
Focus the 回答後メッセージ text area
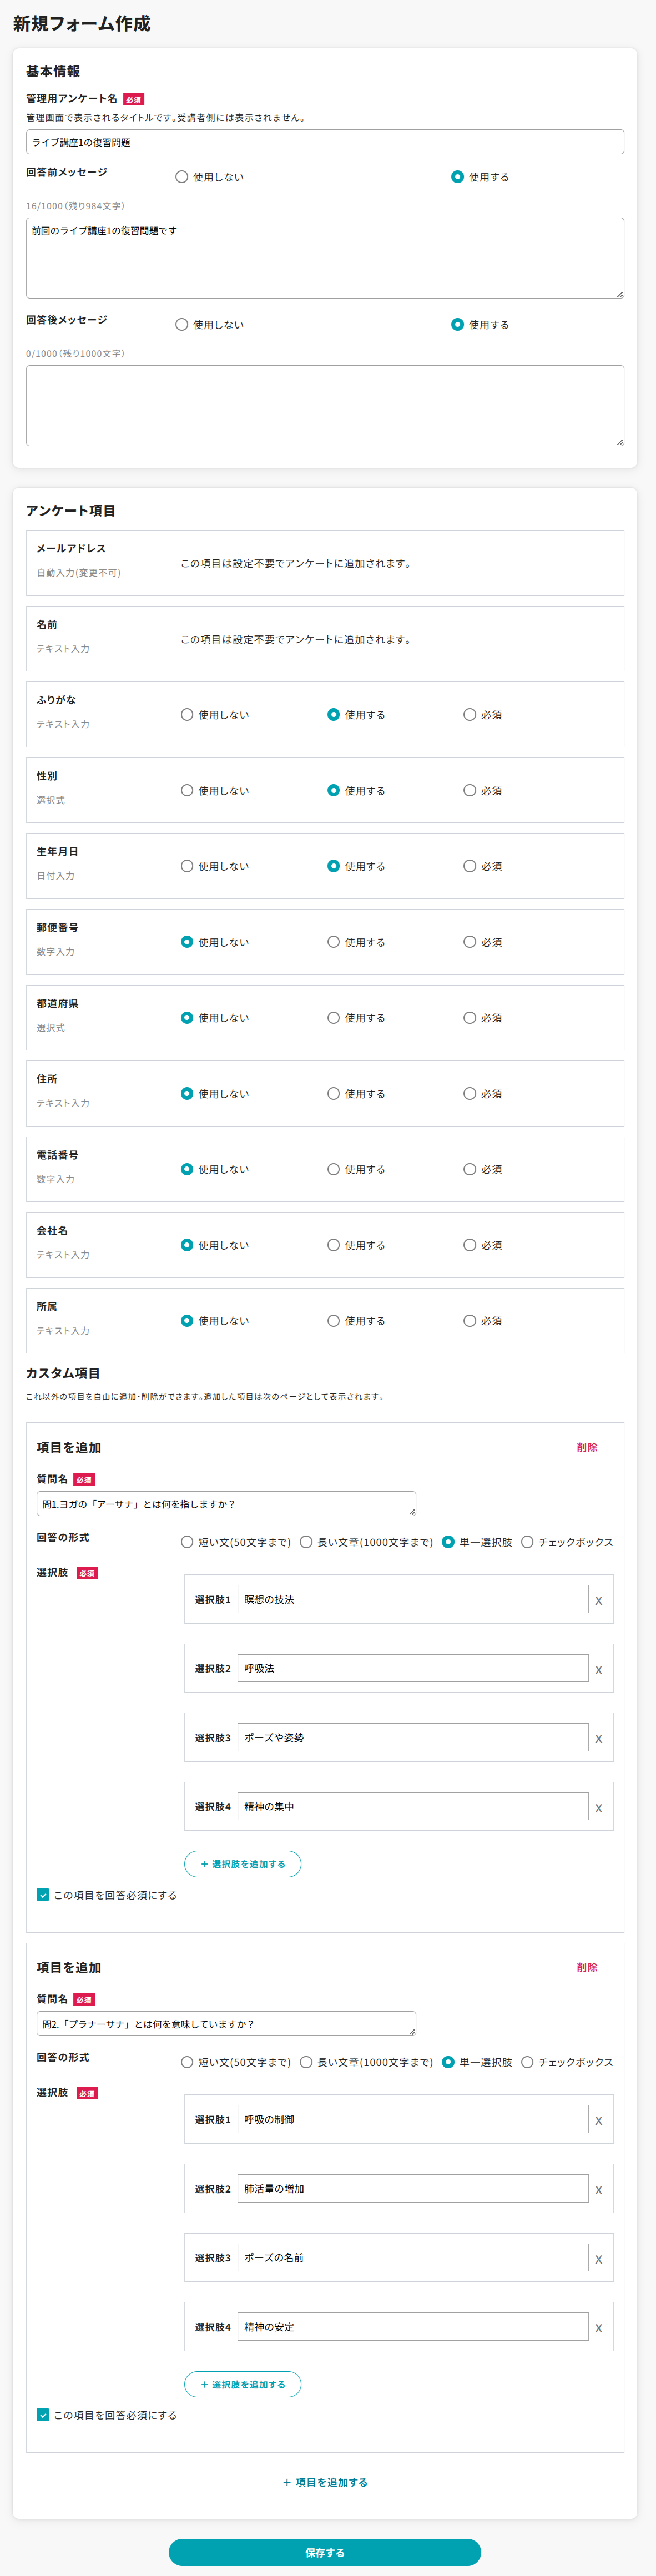325,405
